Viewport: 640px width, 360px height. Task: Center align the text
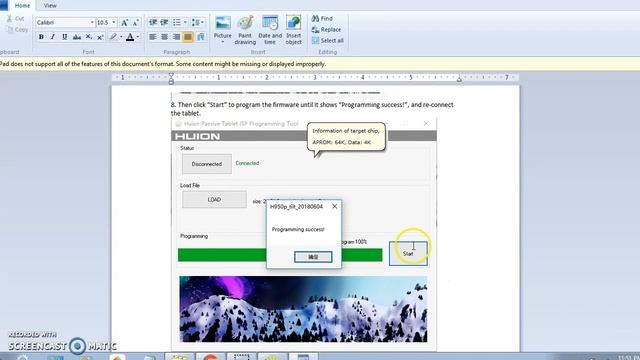pos(164,37)
